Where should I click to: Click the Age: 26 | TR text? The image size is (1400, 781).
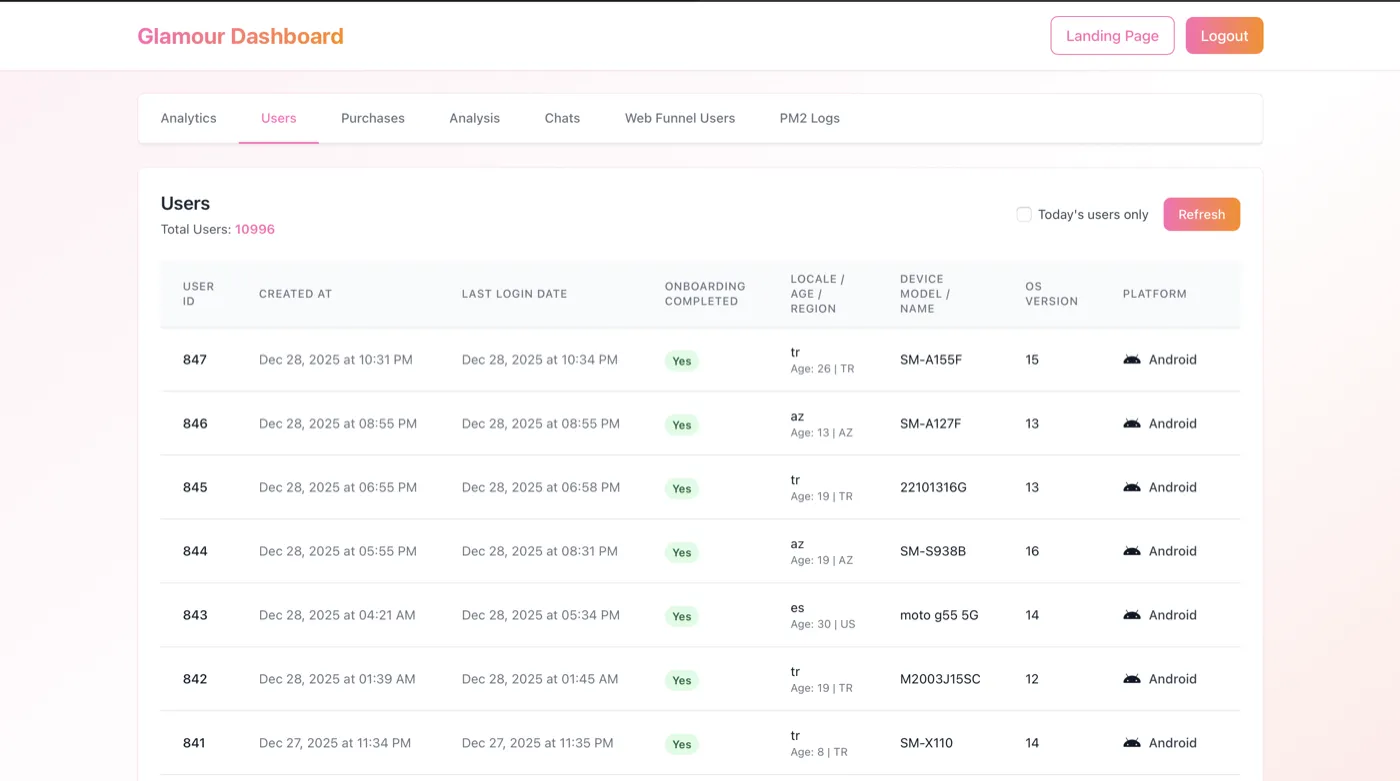(x=822, y=369)
